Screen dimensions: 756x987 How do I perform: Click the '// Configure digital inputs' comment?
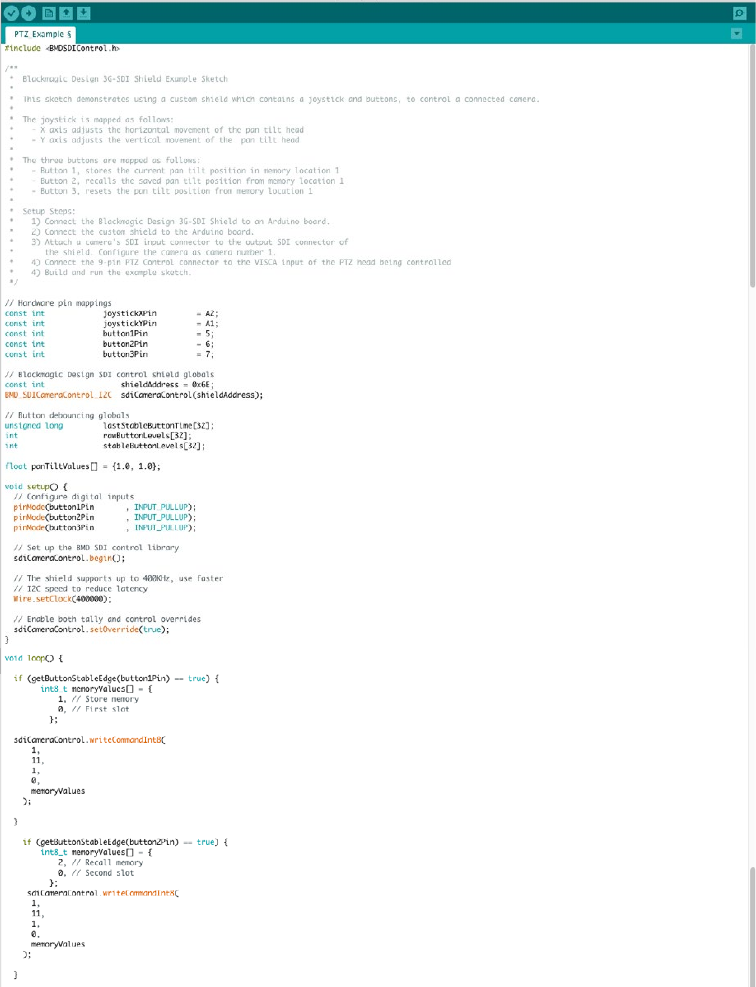point(74,497)
